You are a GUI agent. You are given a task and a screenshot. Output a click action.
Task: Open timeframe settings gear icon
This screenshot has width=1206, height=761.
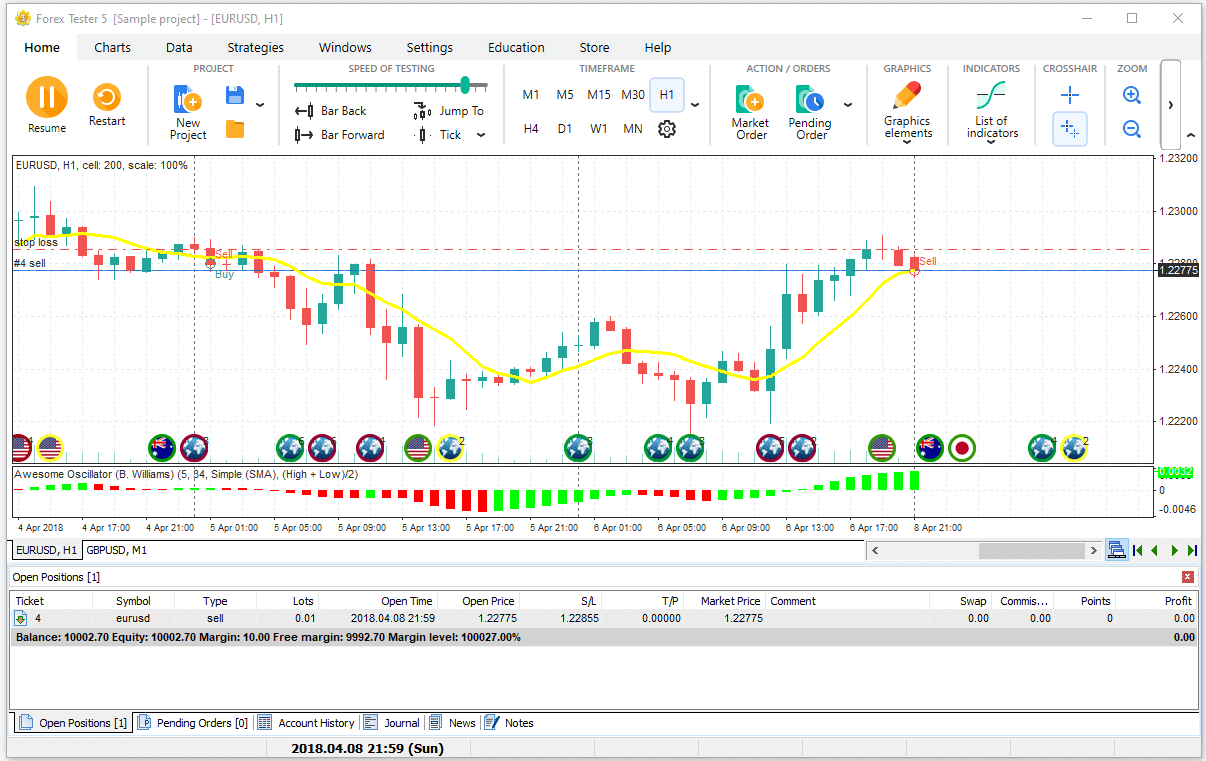667,129
